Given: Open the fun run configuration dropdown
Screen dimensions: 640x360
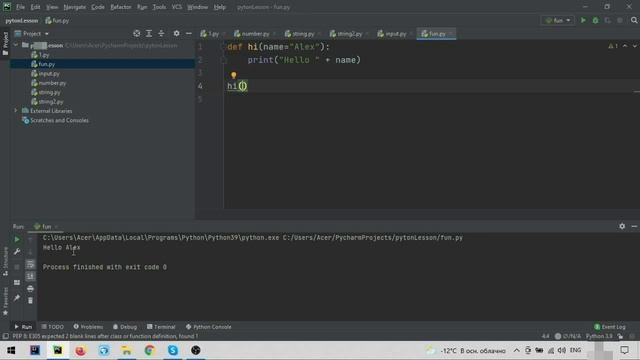Looking at the screenshot, I should pos(558,20).
